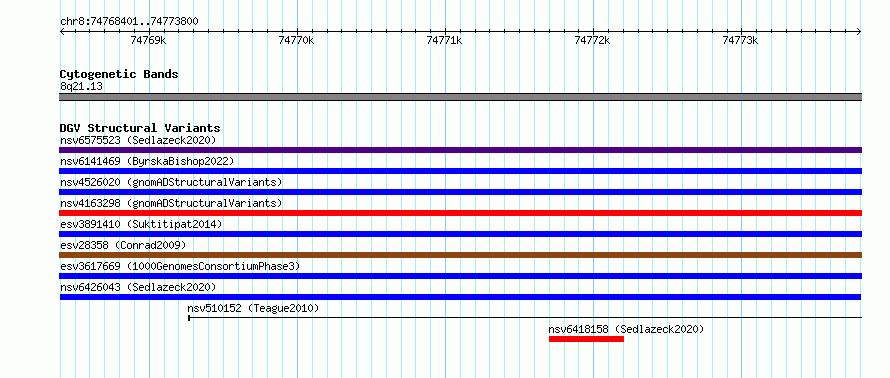This screenshot has width=890, height=378.
Task: Click the Cytogenetic Bands track title
Action: 119,74
